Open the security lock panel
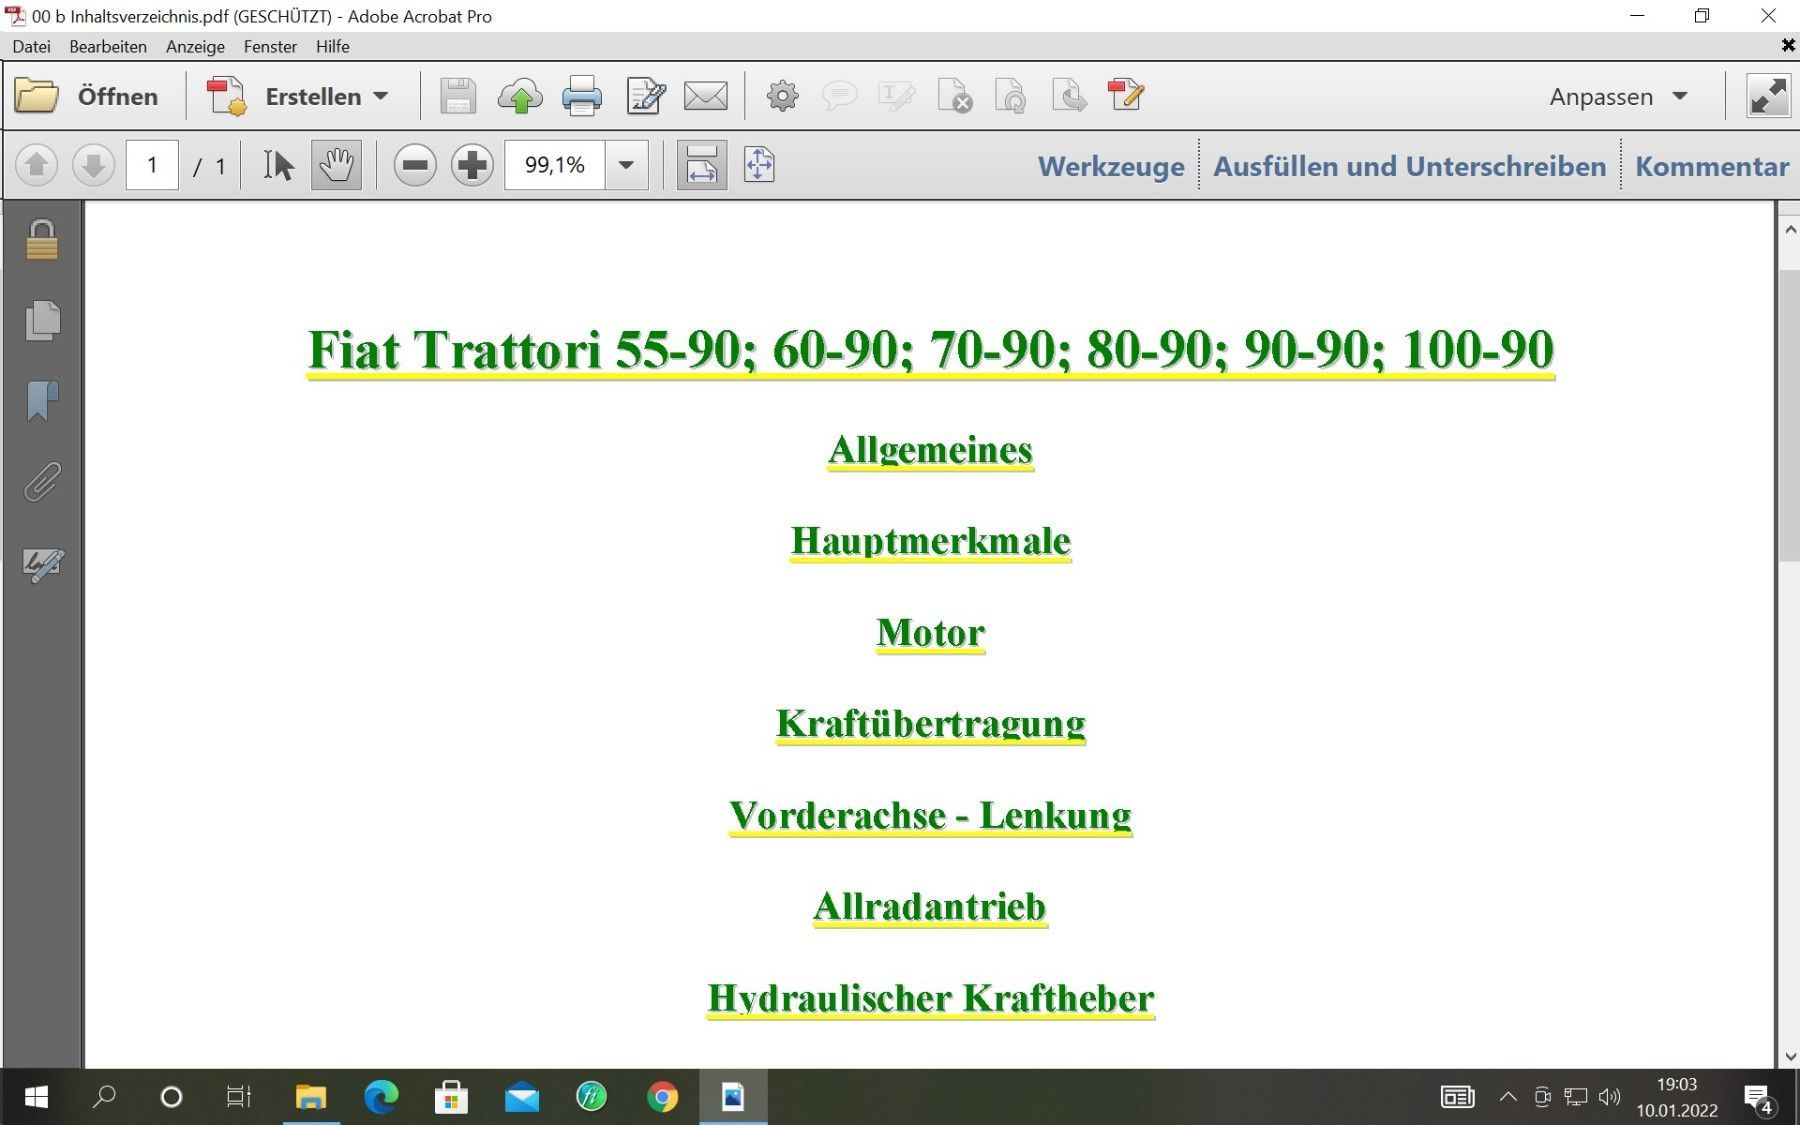The width and height of the screenshot is (1800, 1125). point(42,240)
